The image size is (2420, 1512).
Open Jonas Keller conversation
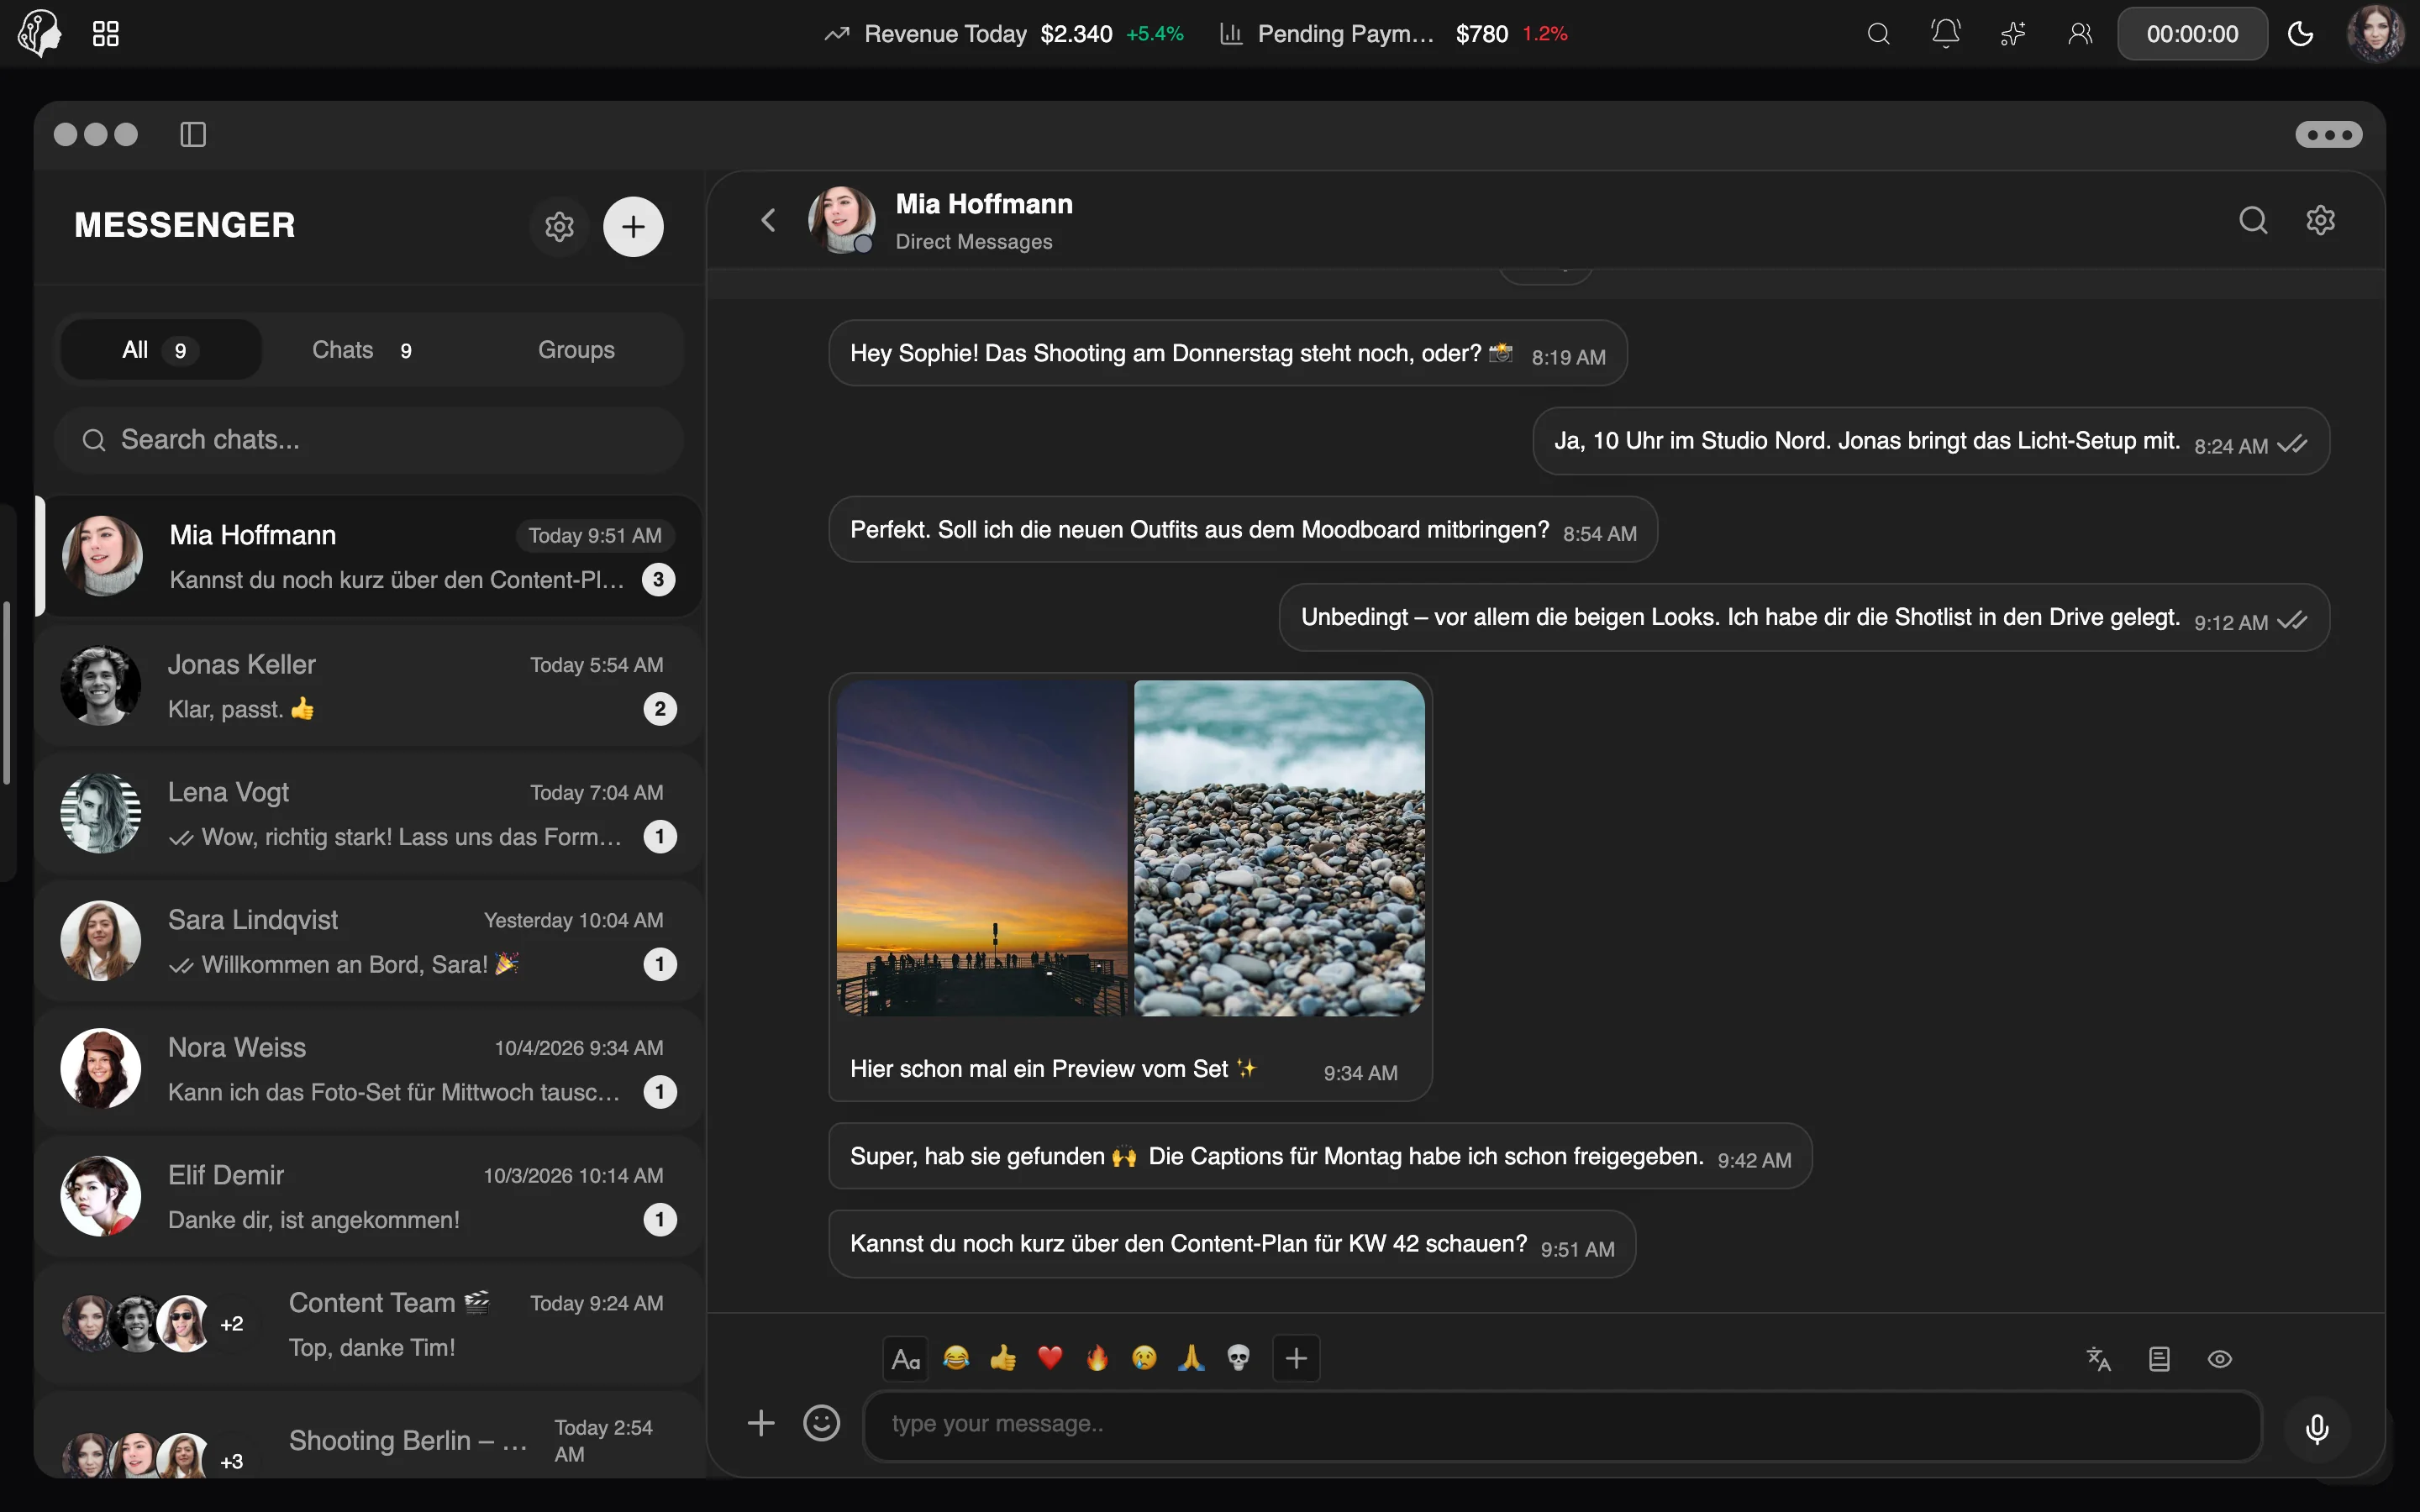pos(369,686)
